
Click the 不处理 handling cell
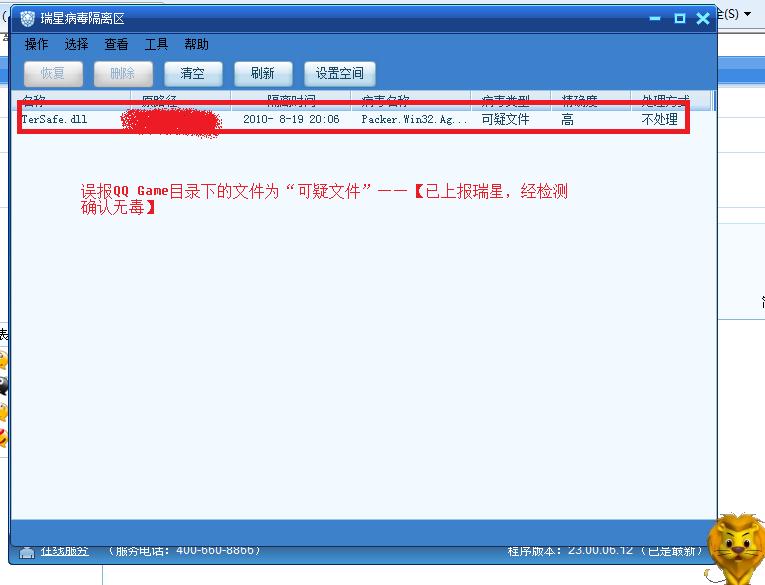tap(660, 119)
